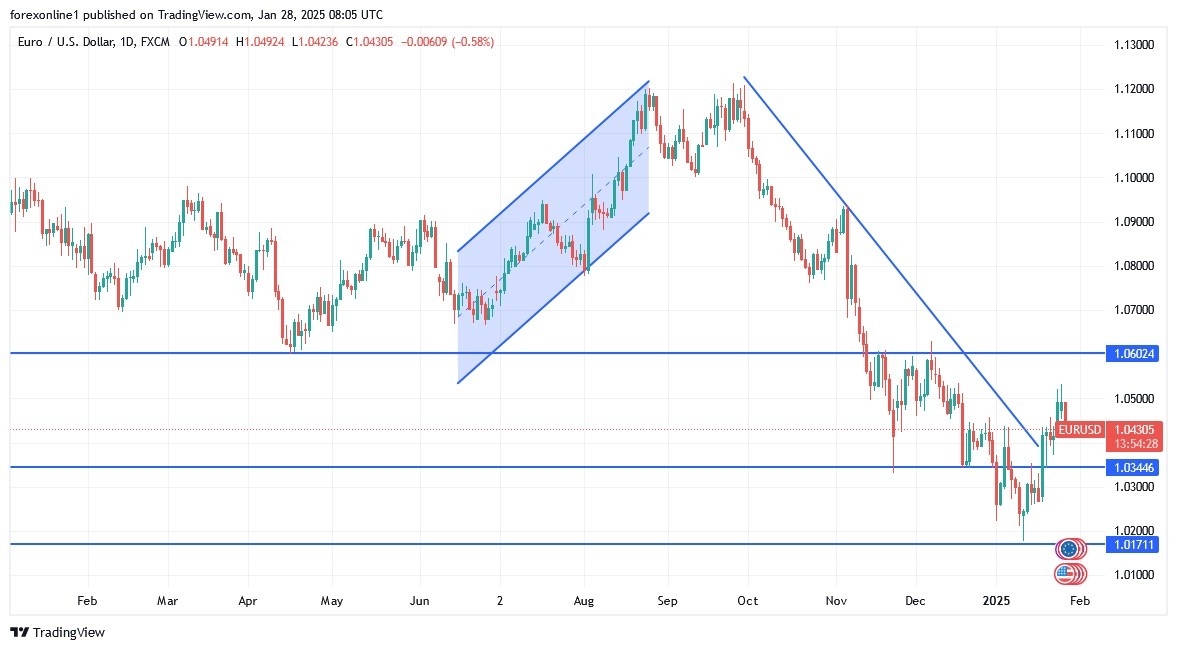Click the US flag economic event marker
Viewport: 1177px width, 650px height.
[x=1070, y=574]
